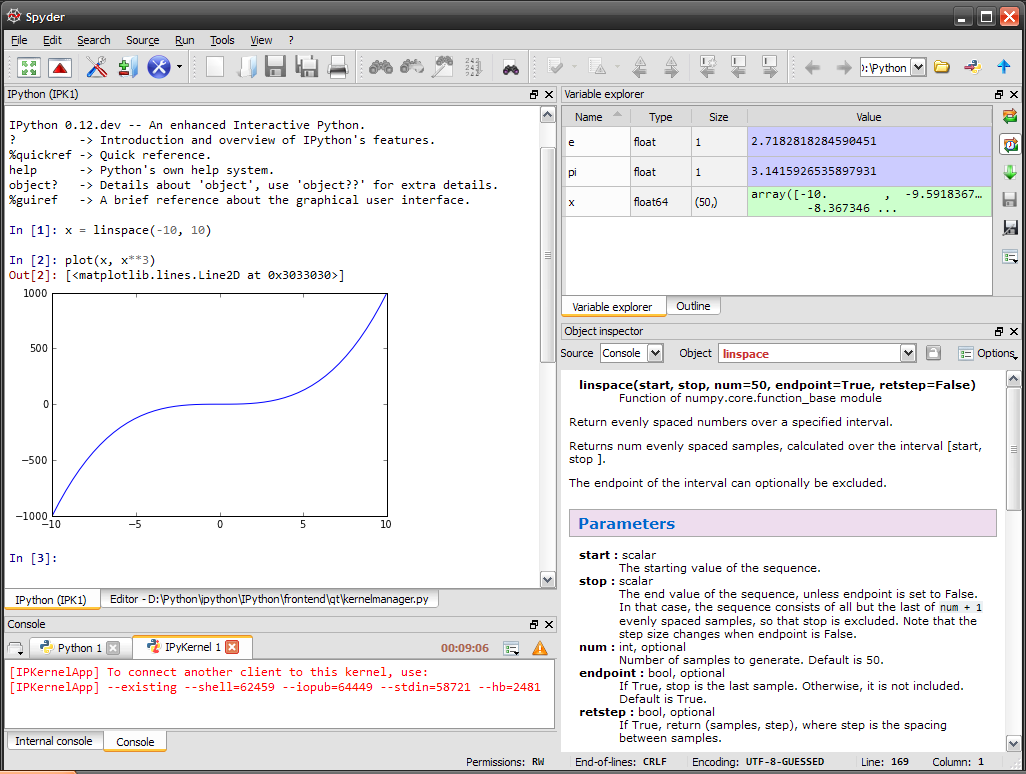Save Variable explorer data with the disk icon
The height and width of the screenshot is (774, 1026).
click(x=1010, y=199)
